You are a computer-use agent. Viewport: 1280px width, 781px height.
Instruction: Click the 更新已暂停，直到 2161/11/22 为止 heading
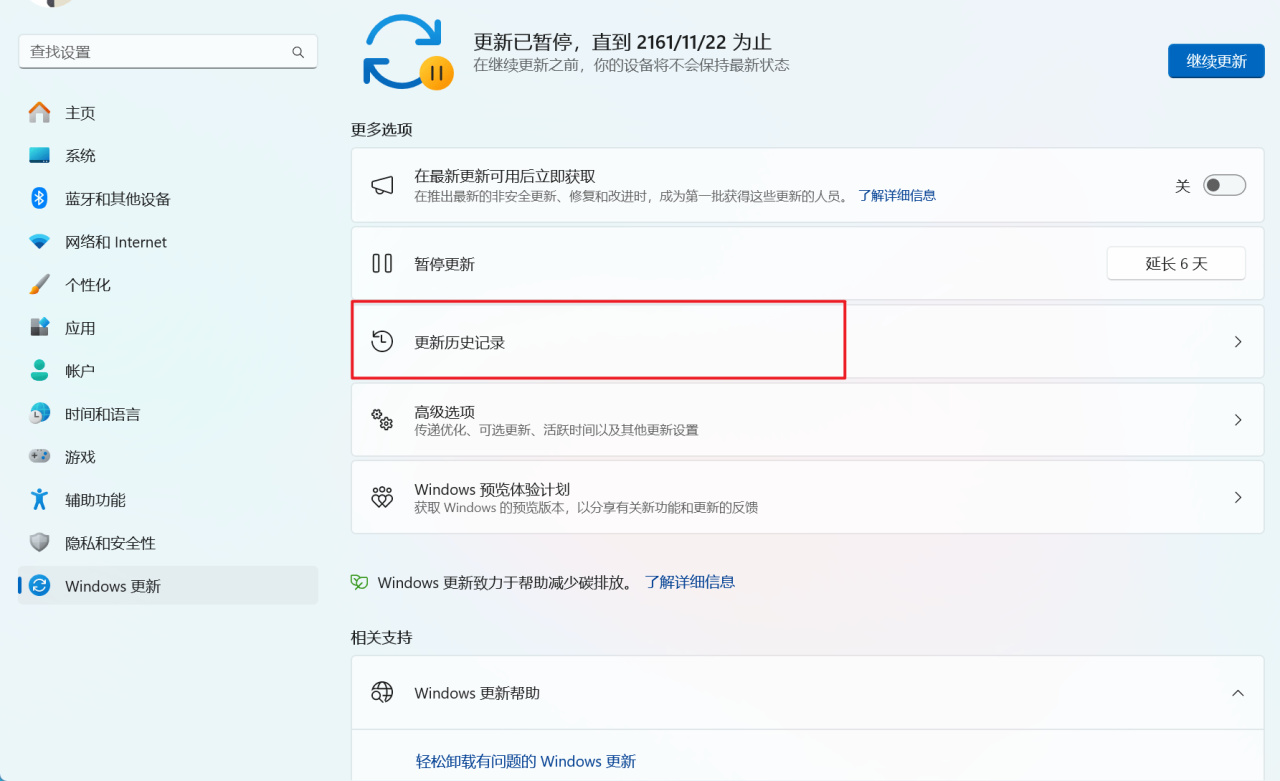[x=622, y=42]
